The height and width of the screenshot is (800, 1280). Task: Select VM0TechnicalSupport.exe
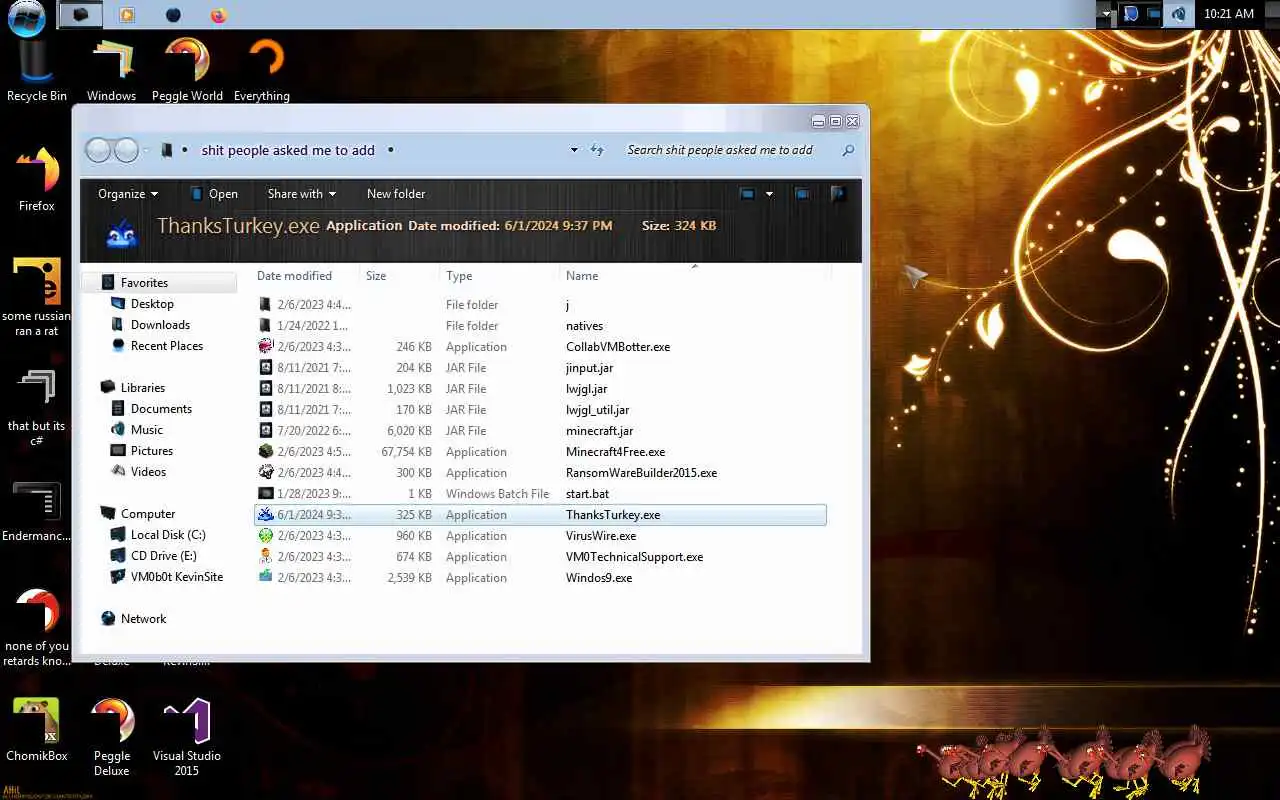tap(540, 557)
